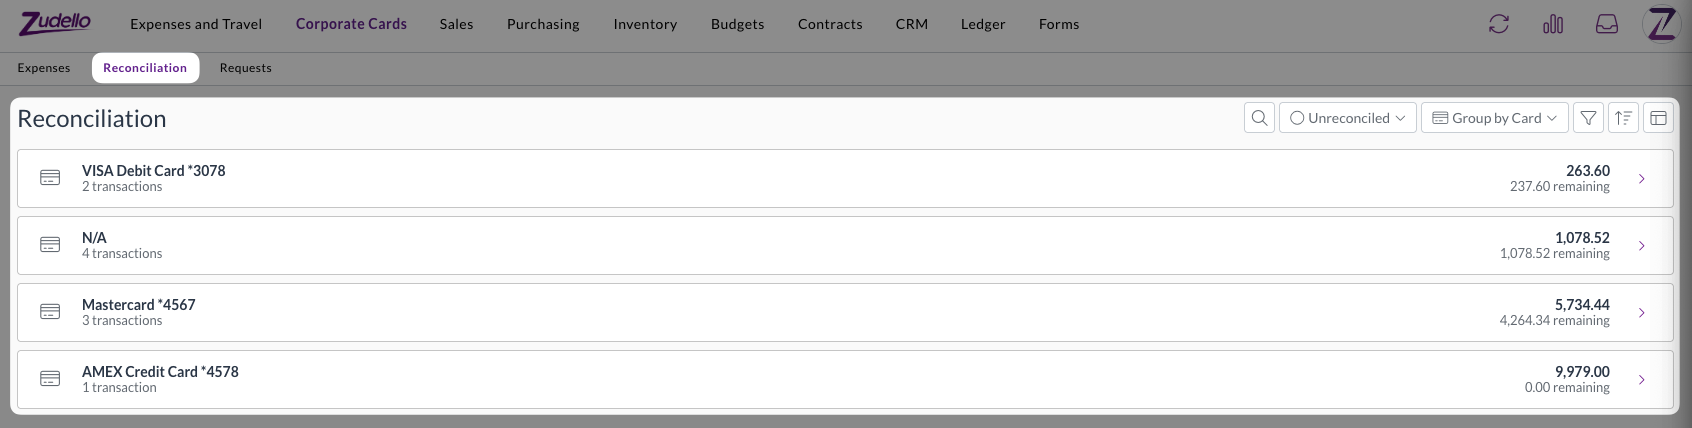
Task: Click the filter funnel icon
Action: click(1588, 118)
